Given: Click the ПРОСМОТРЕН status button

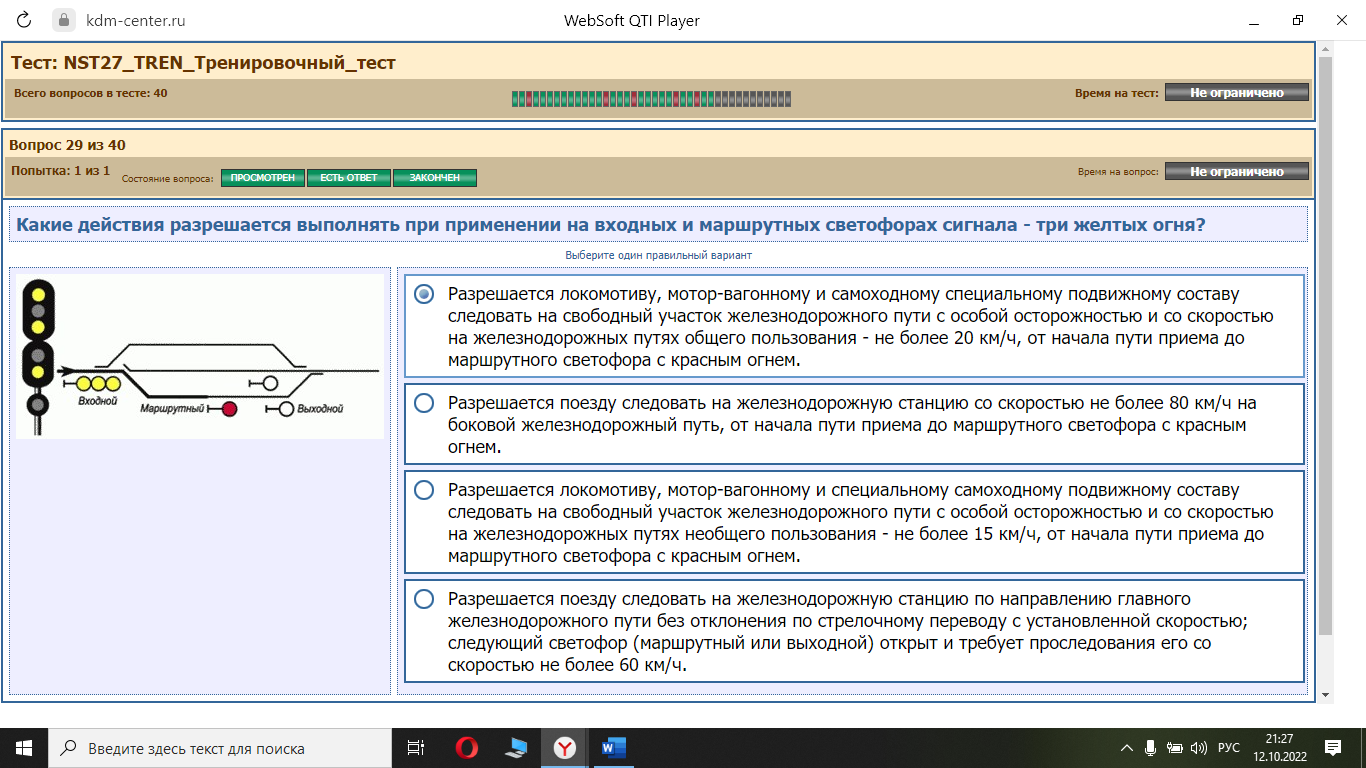Looking at the screenshot, I should [263, 178].
